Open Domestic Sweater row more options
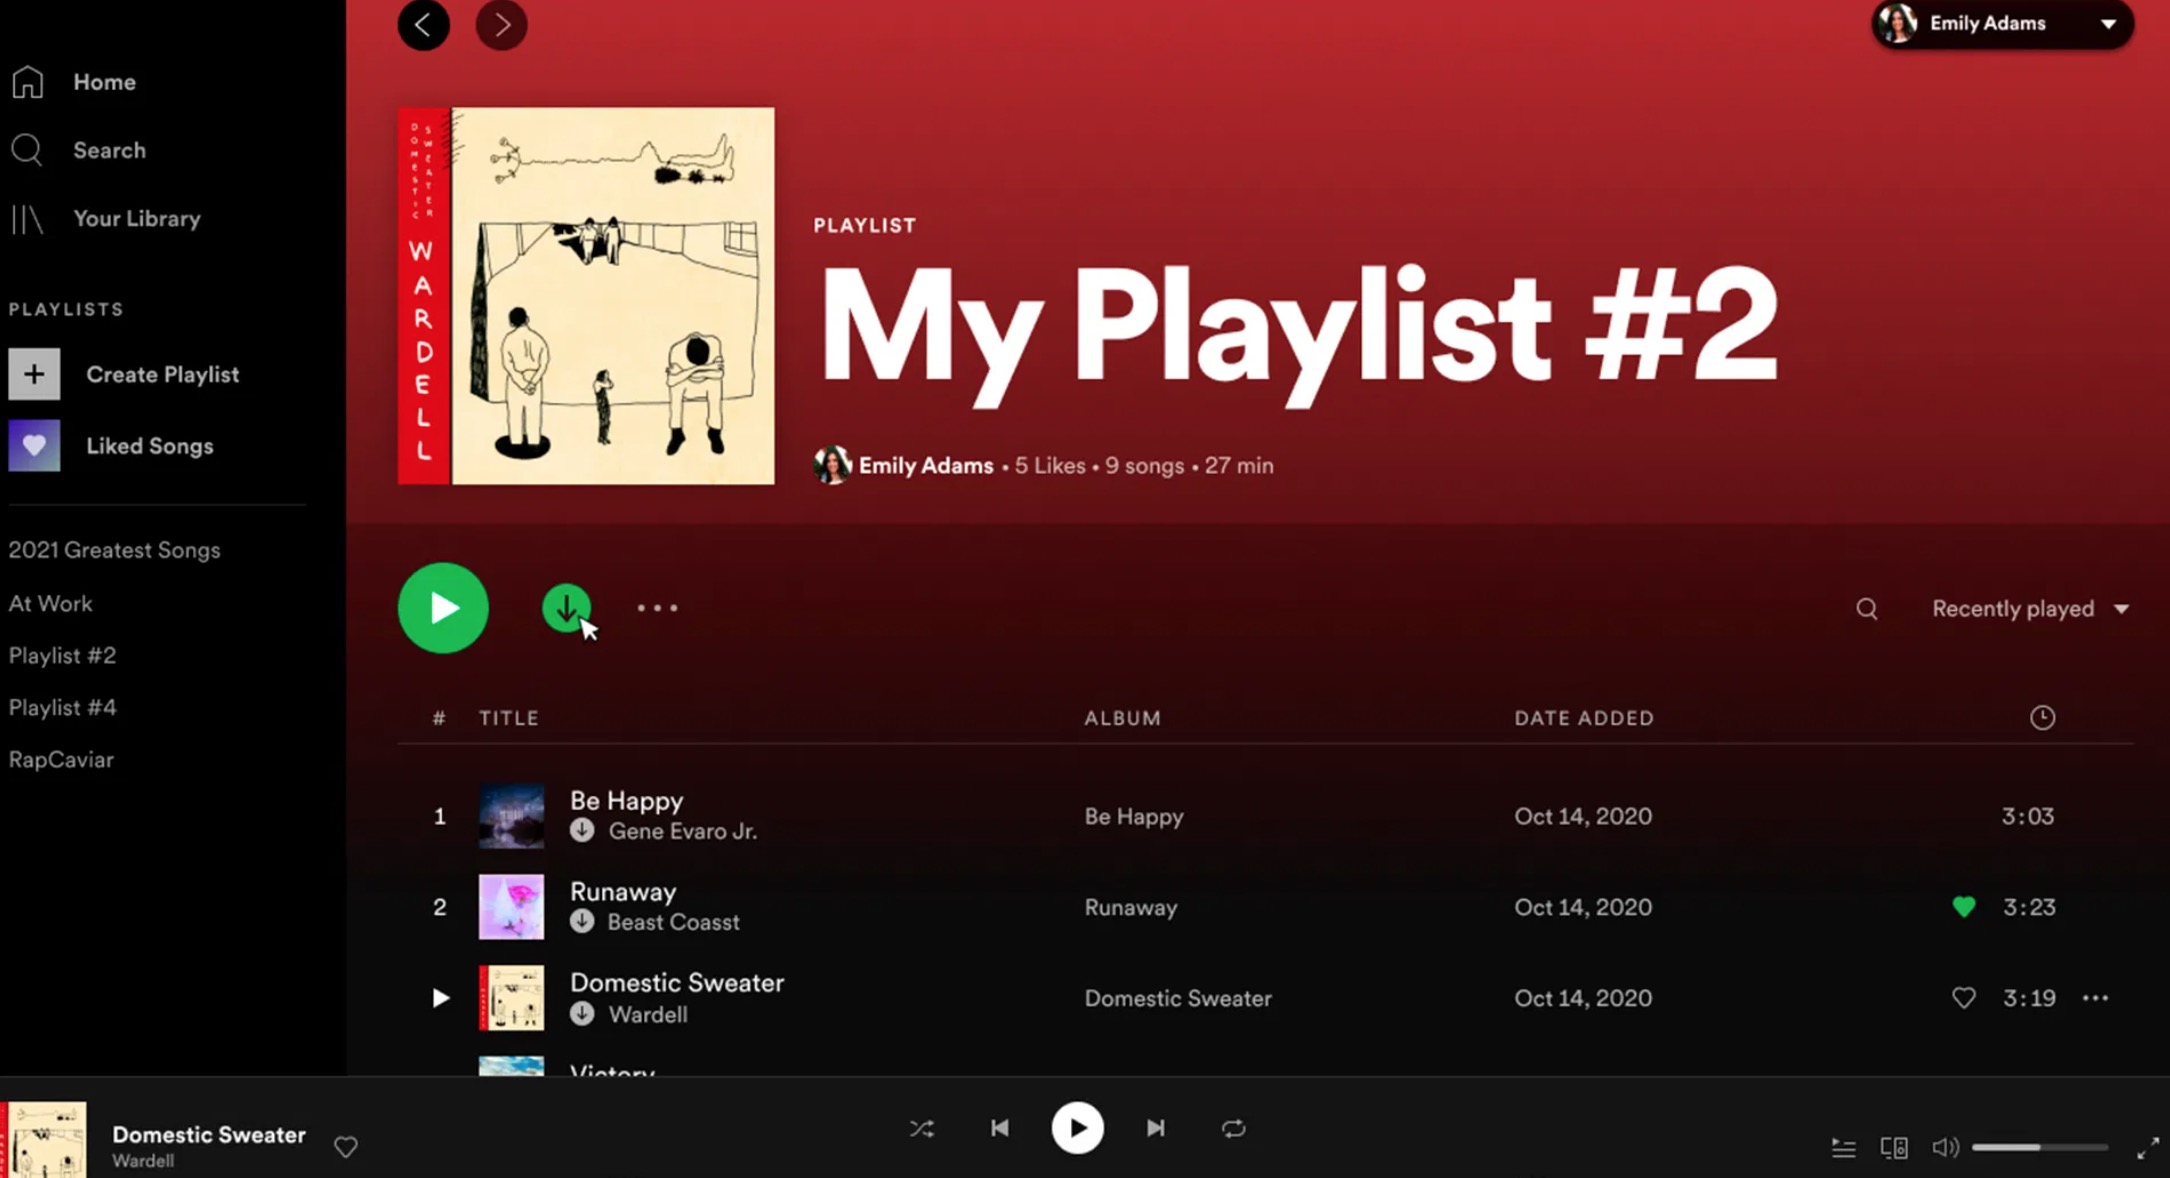 [x=2095, y=998]
